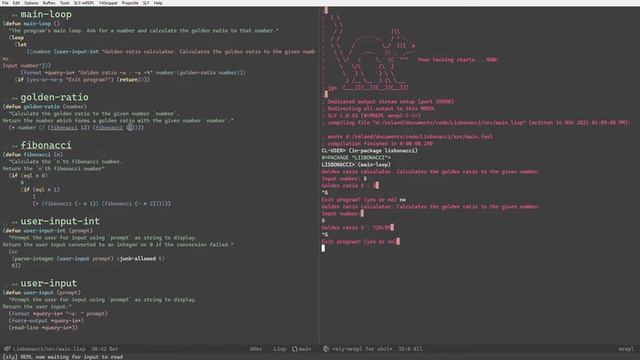The height and width of the screenshot is (360, 640).
Task: Click the REPL buffer icon beside *sly-mrepl for sbcl*
Action: coord(326,349)
